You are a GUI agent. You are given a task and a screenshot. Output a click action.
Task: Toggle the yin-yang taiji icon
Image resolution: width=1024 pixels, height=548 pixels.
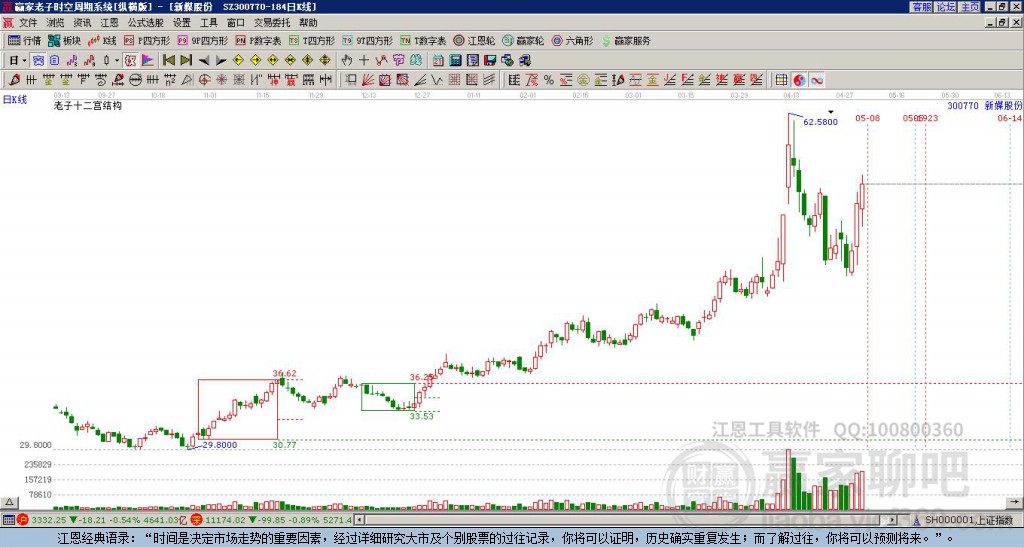tap(799, 80)
